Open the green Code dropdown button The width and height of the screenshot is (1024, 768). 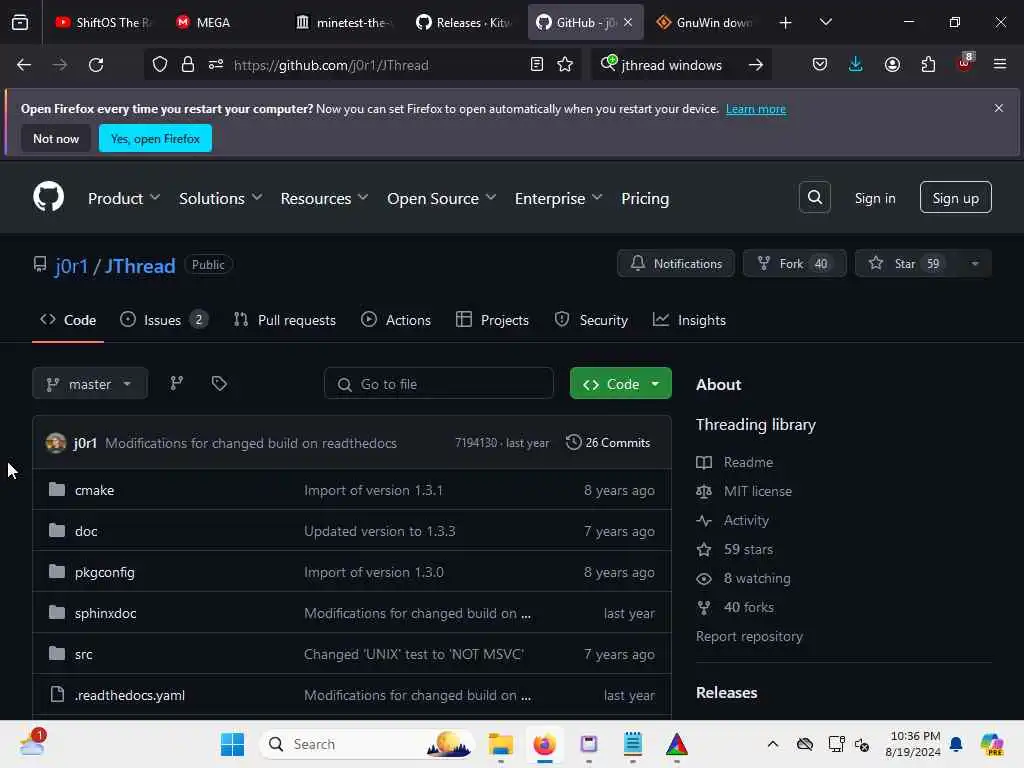tap(620, 384)
